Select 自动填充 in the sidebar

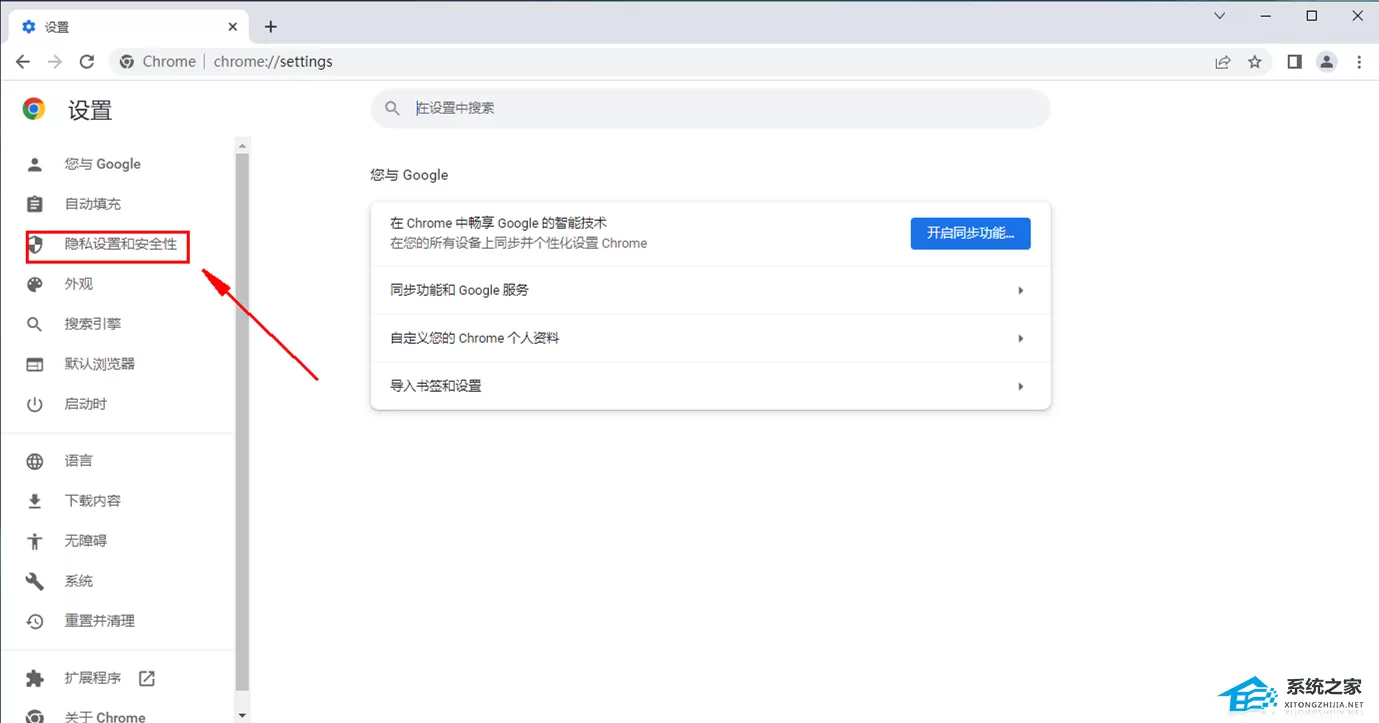pos(93,204)
